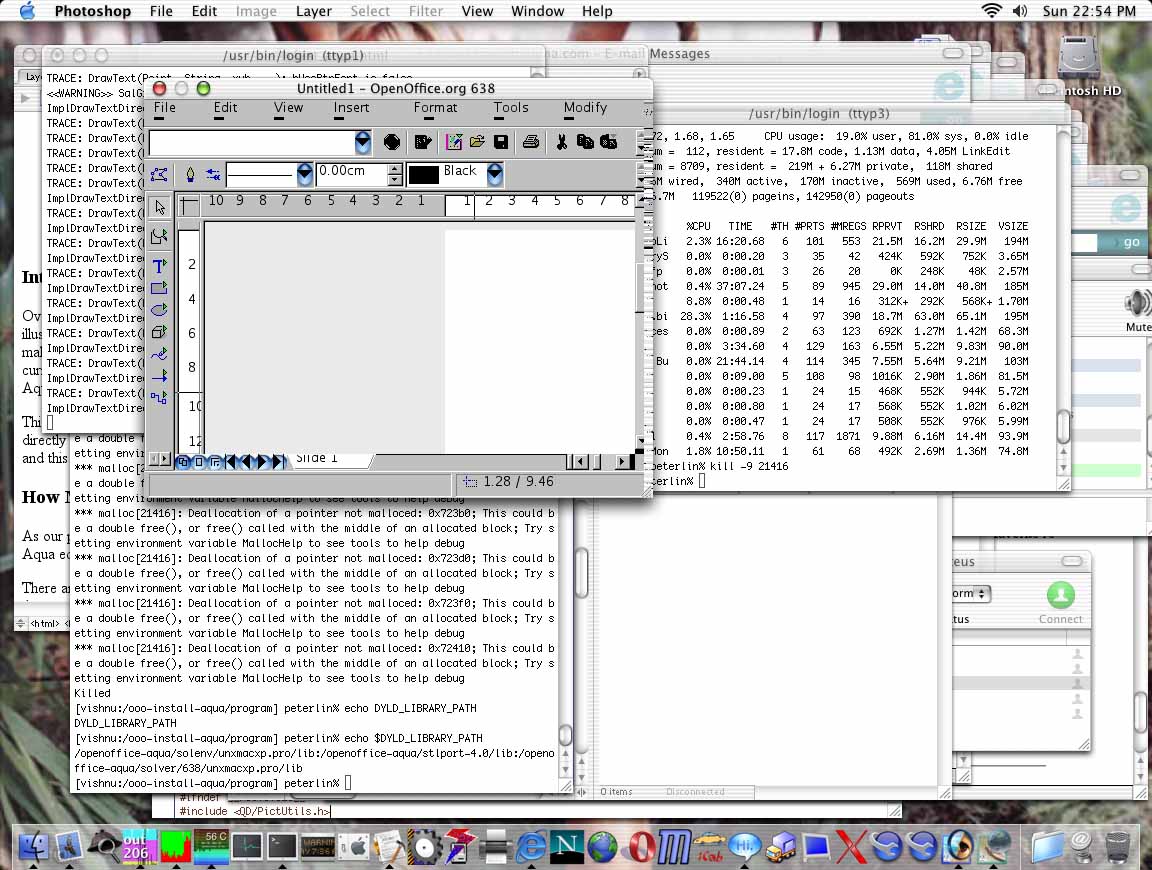Select the Text tool in OpenOffice
This screenshot has height=870, width=1152.
coord(159,265)
